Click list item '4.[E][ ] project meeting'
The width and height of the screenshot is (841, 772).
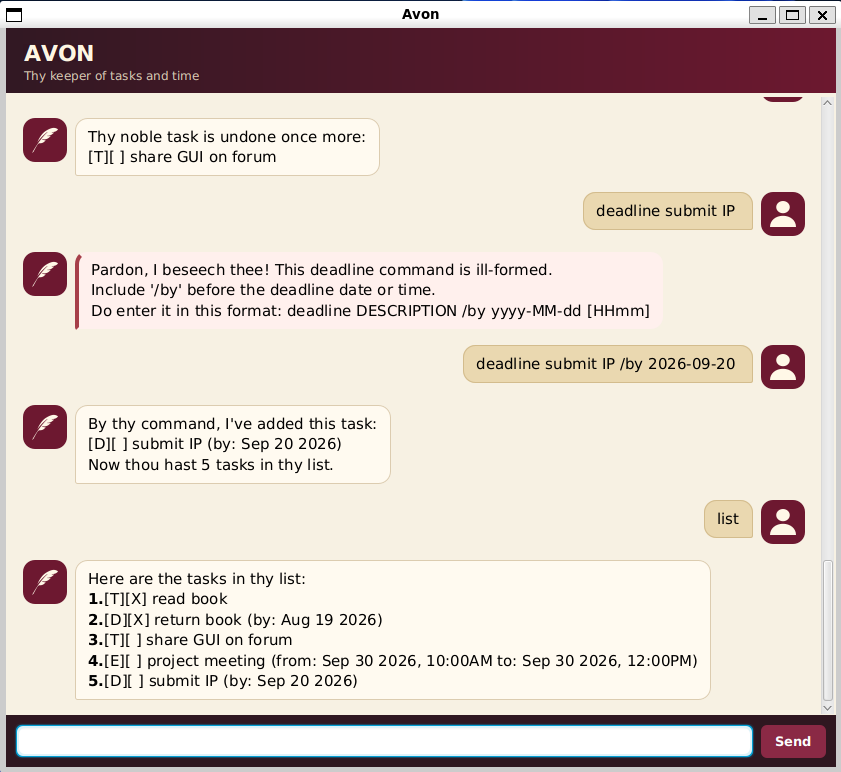coord(393,661)
